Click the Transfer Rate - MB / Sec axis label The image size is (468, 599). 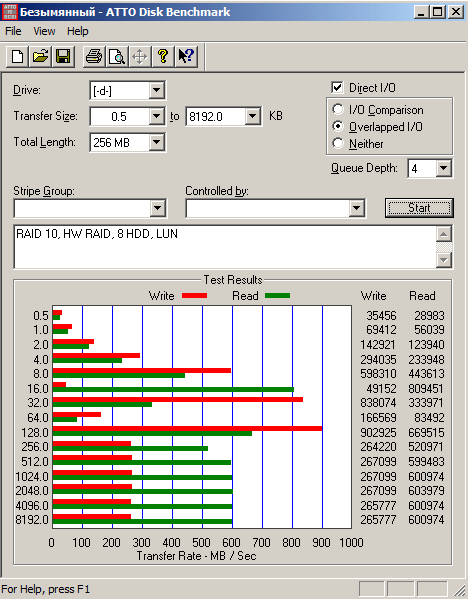click(x=196, y=555)
